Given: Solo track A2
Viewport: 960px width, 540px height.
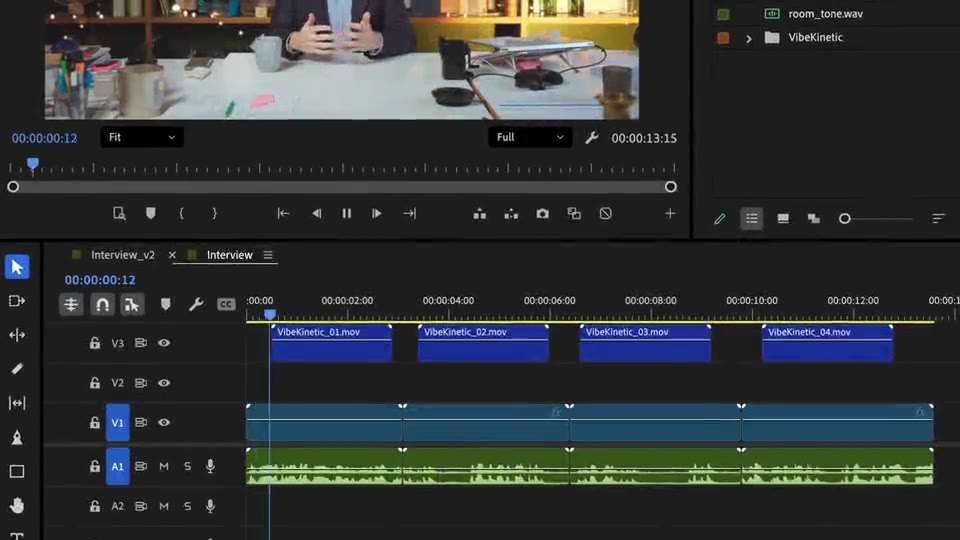Looking at the screenshot, I should pyautogui.click(x=187, y=506).
